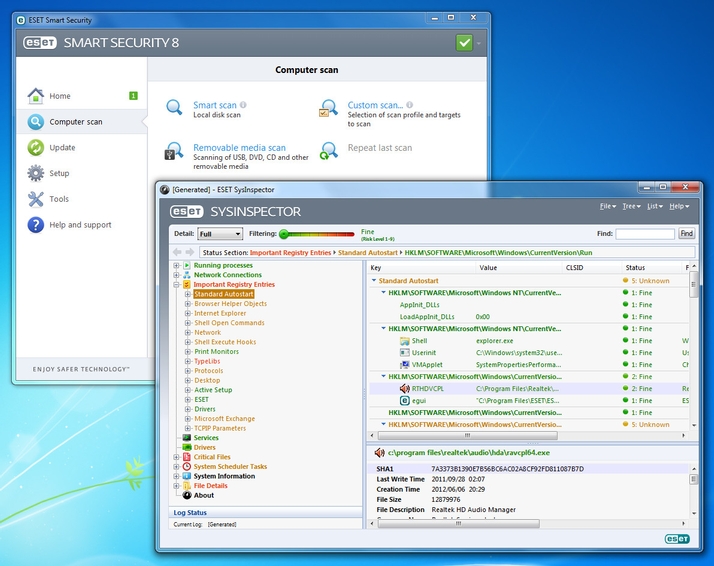
Task: Click the Standard Autostart breadcrumb link
Action: [x=367, y=252]
